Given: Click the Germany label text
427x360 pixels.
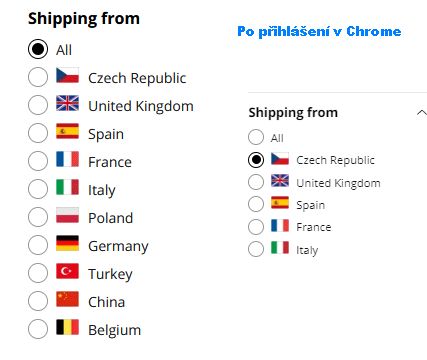Looking at the screenshot, I should [118, 247].
